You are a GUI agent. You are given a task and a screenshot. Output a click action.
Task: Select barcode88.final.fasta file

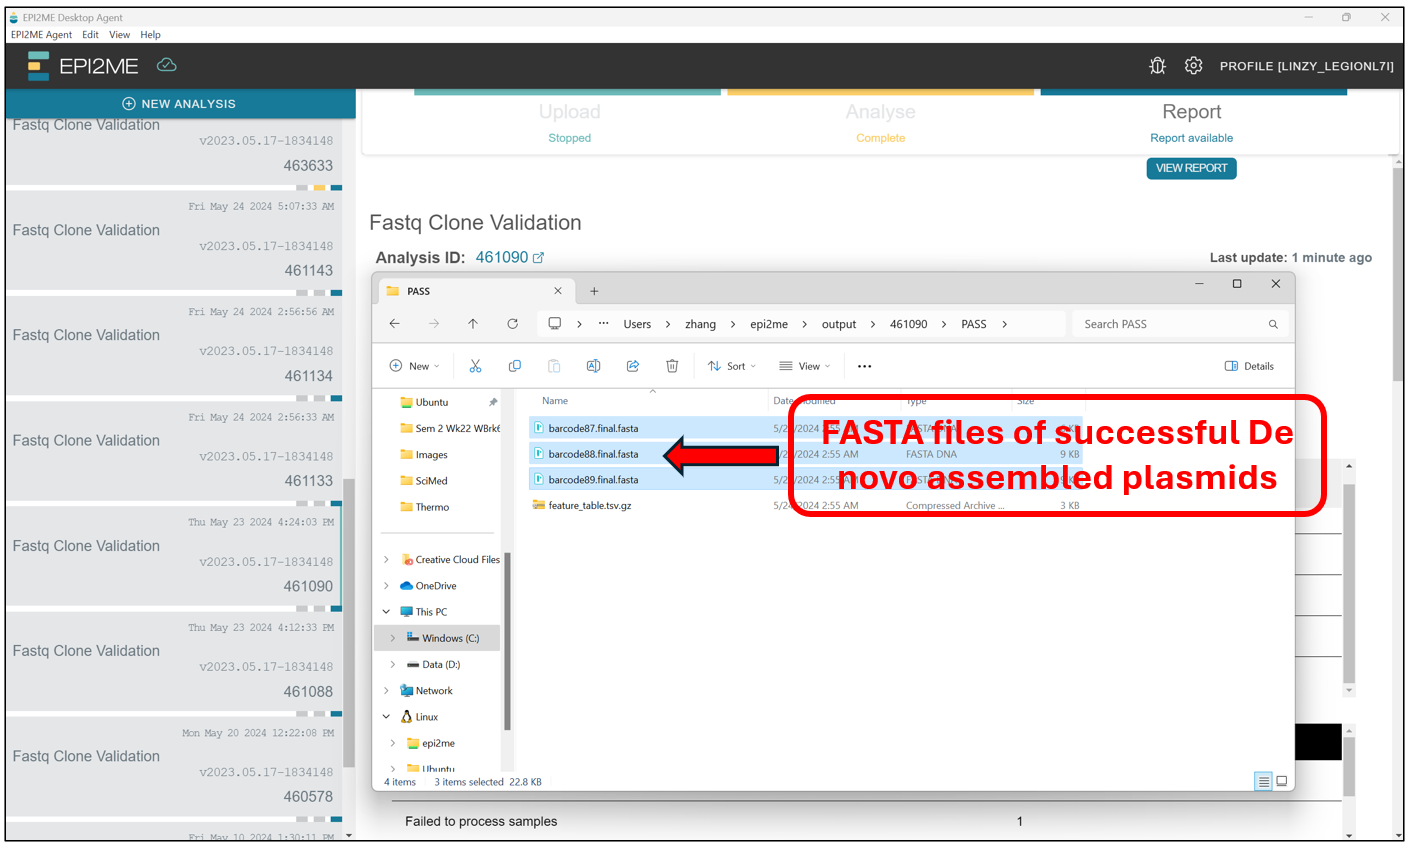[x=593, y=454]
